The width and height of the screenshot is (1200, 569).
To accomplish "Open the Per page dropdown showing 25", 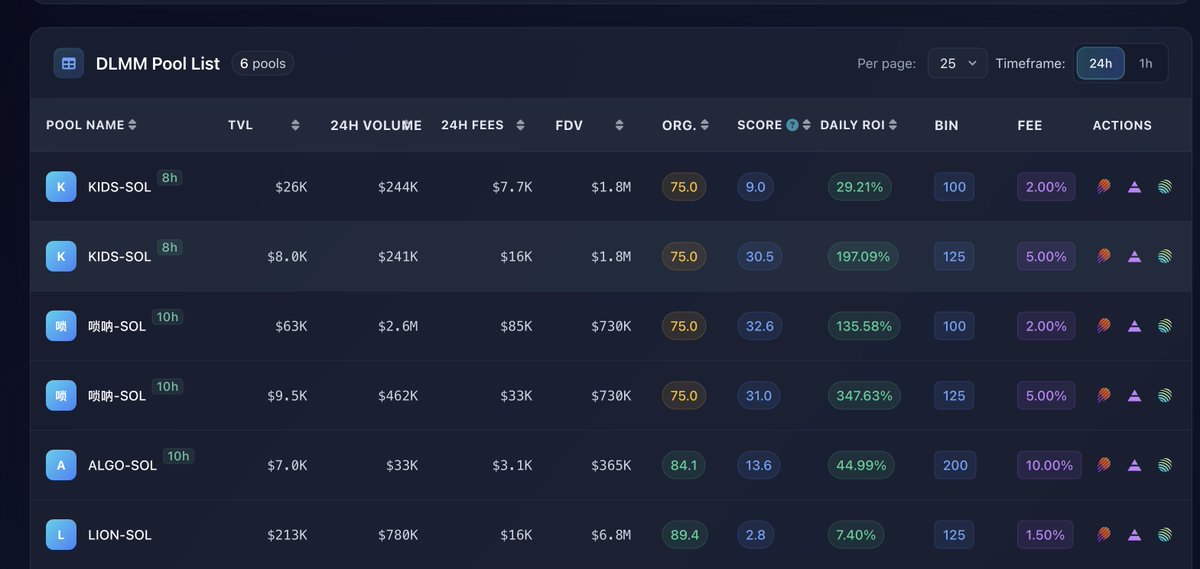I will pos(957,63).
